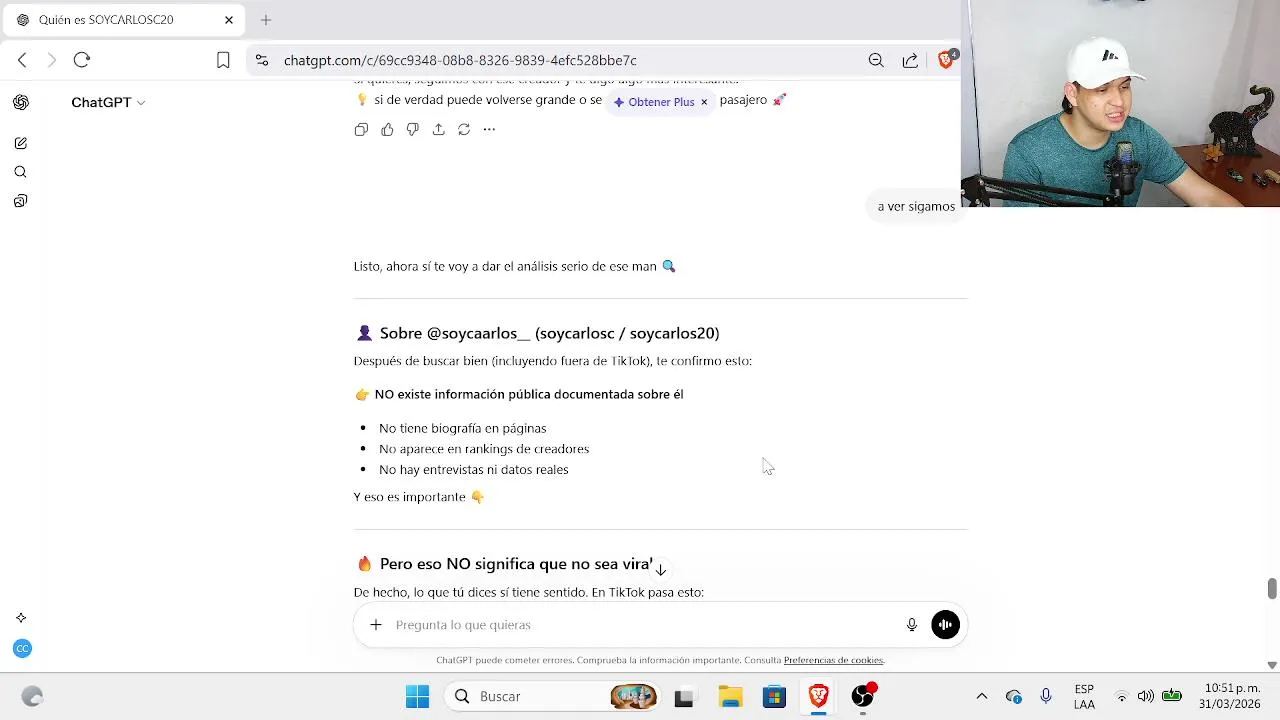1280x720 pixels.
Task: Open Brave Shields icon
Action: (x=946, y=59)
